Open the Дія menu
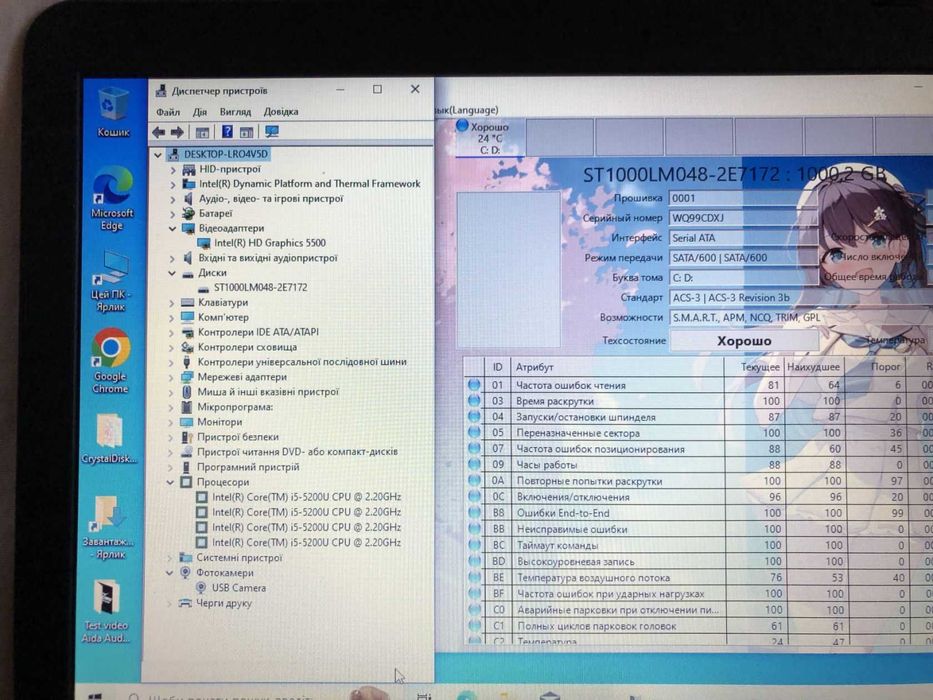 coord(200,112)
